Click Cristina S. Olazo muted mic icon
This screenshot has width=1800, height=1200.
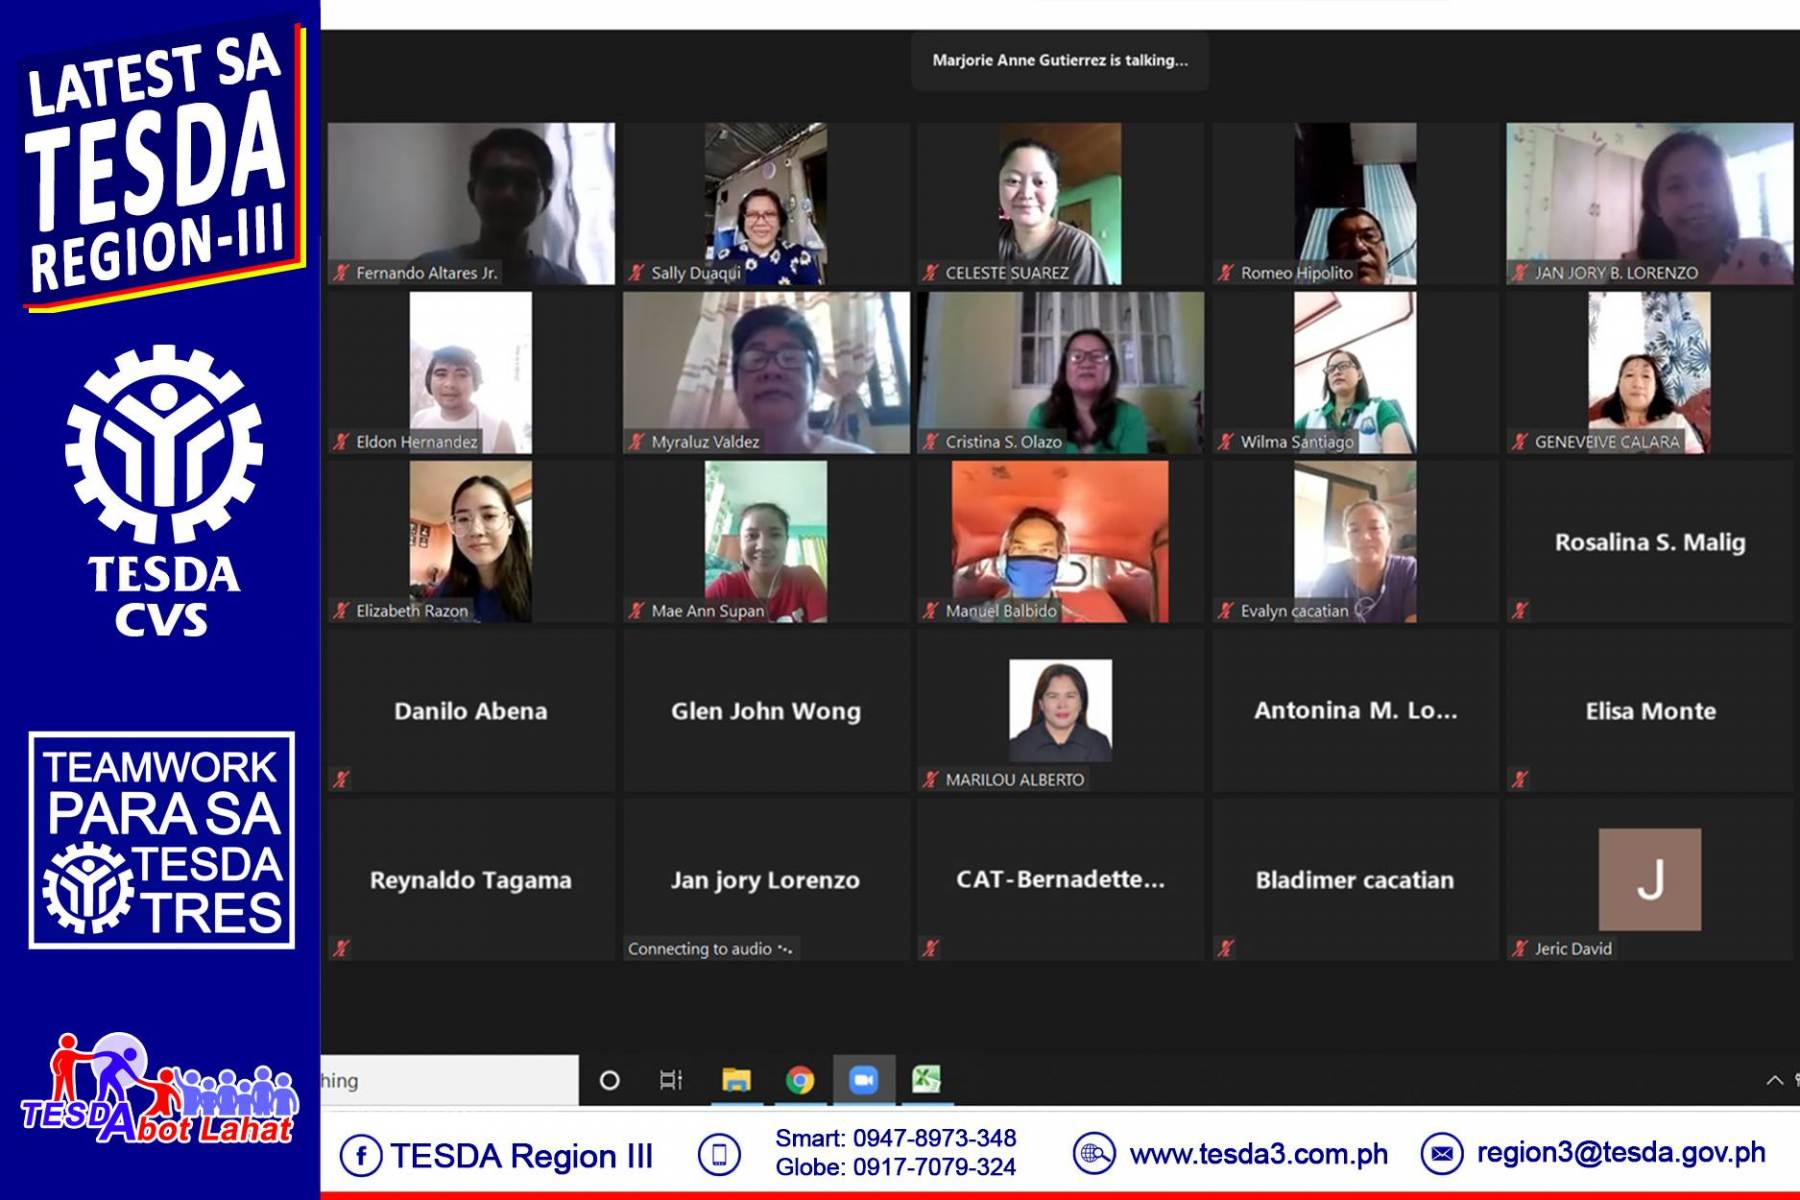click(x=931, y=441)
